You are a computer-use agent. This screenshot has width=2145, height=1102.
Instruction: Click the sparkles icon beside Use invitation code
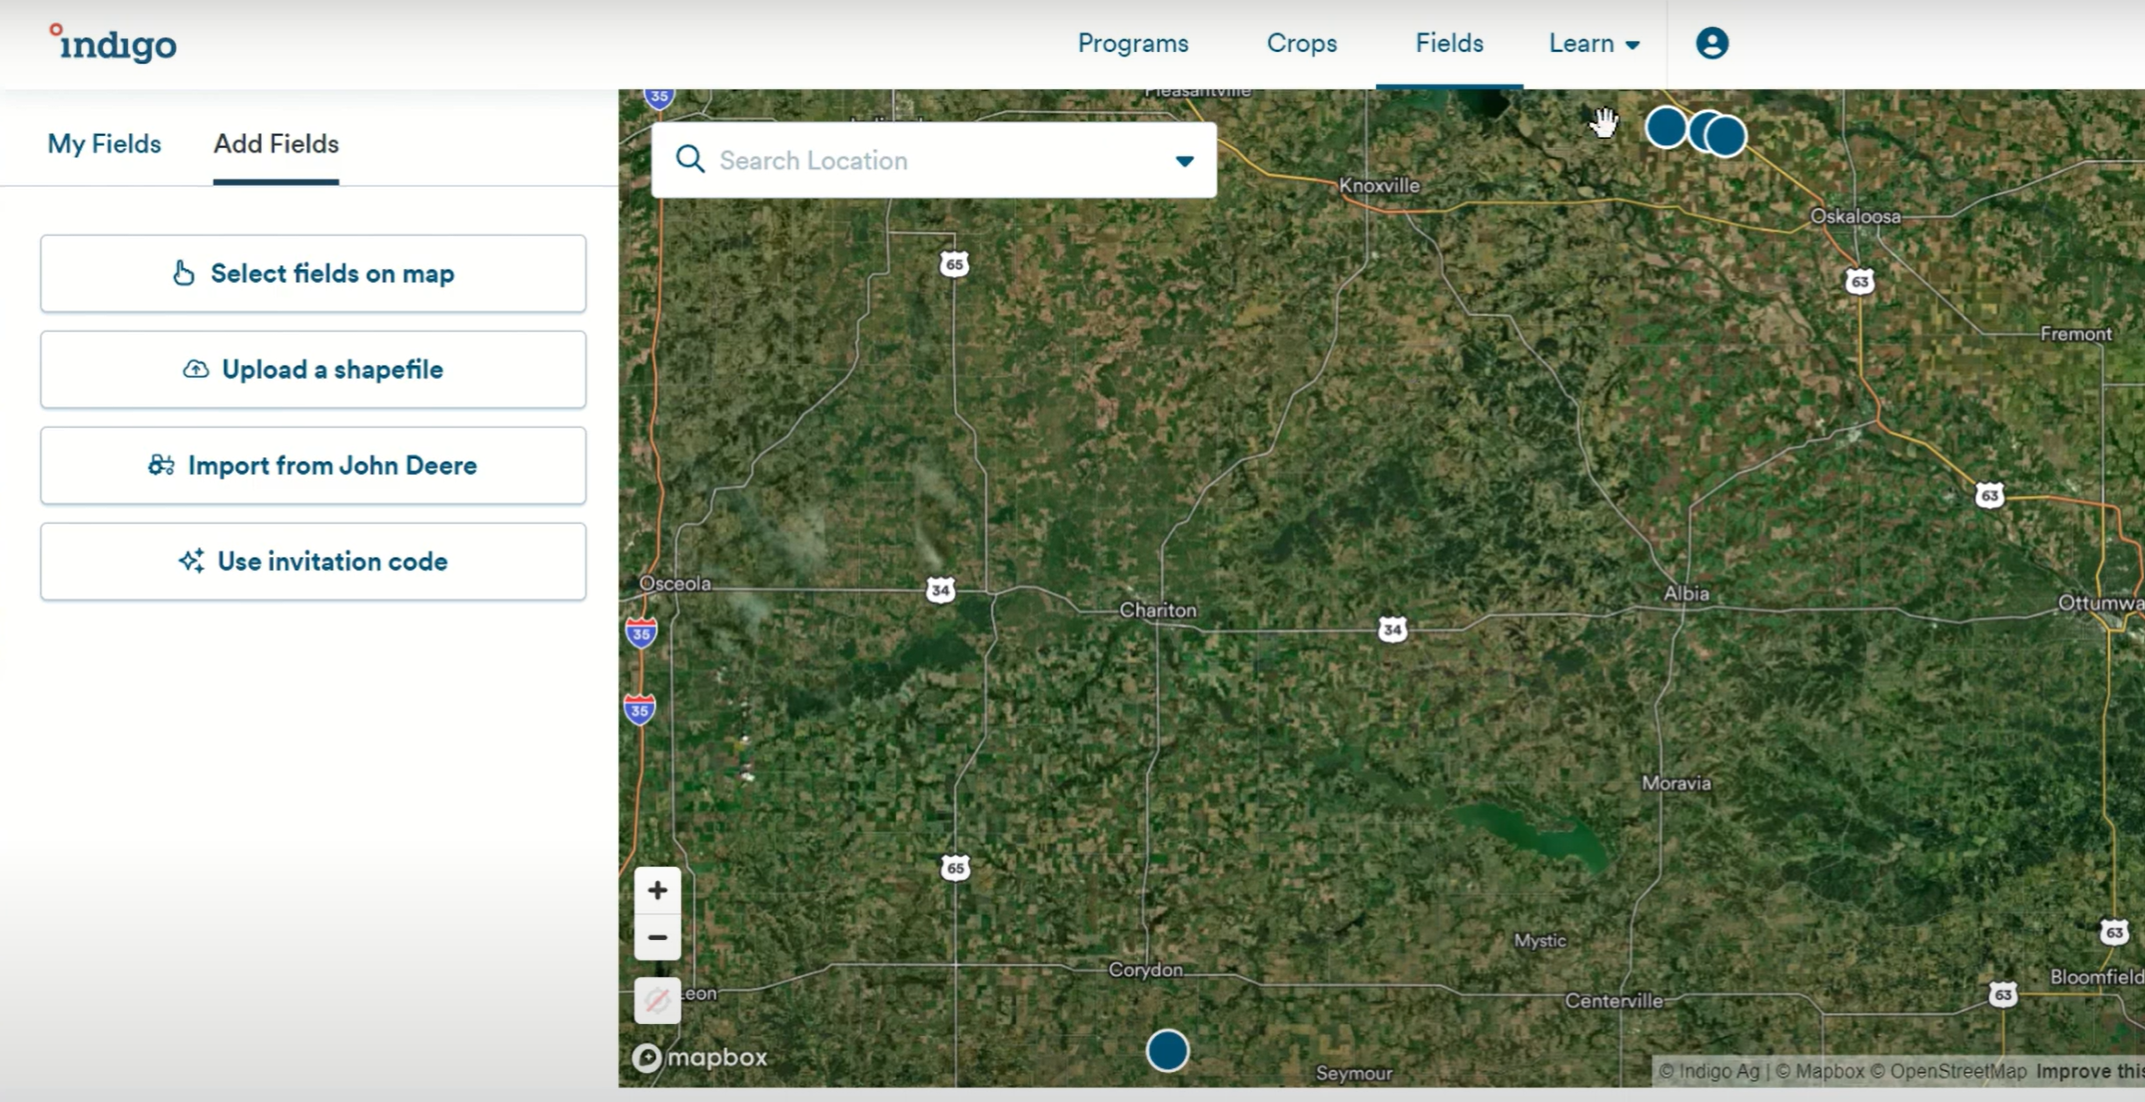pyautogui.click(x=192, y=561)
